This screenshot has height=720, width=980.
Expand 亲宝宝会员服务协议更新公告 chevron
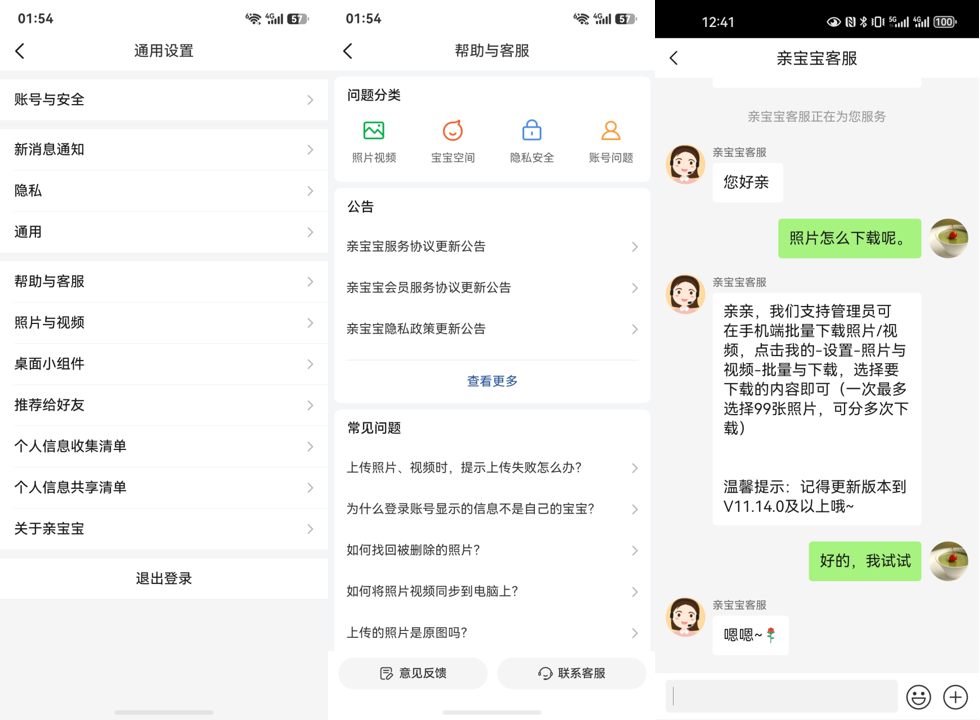[x=634, y=288]
